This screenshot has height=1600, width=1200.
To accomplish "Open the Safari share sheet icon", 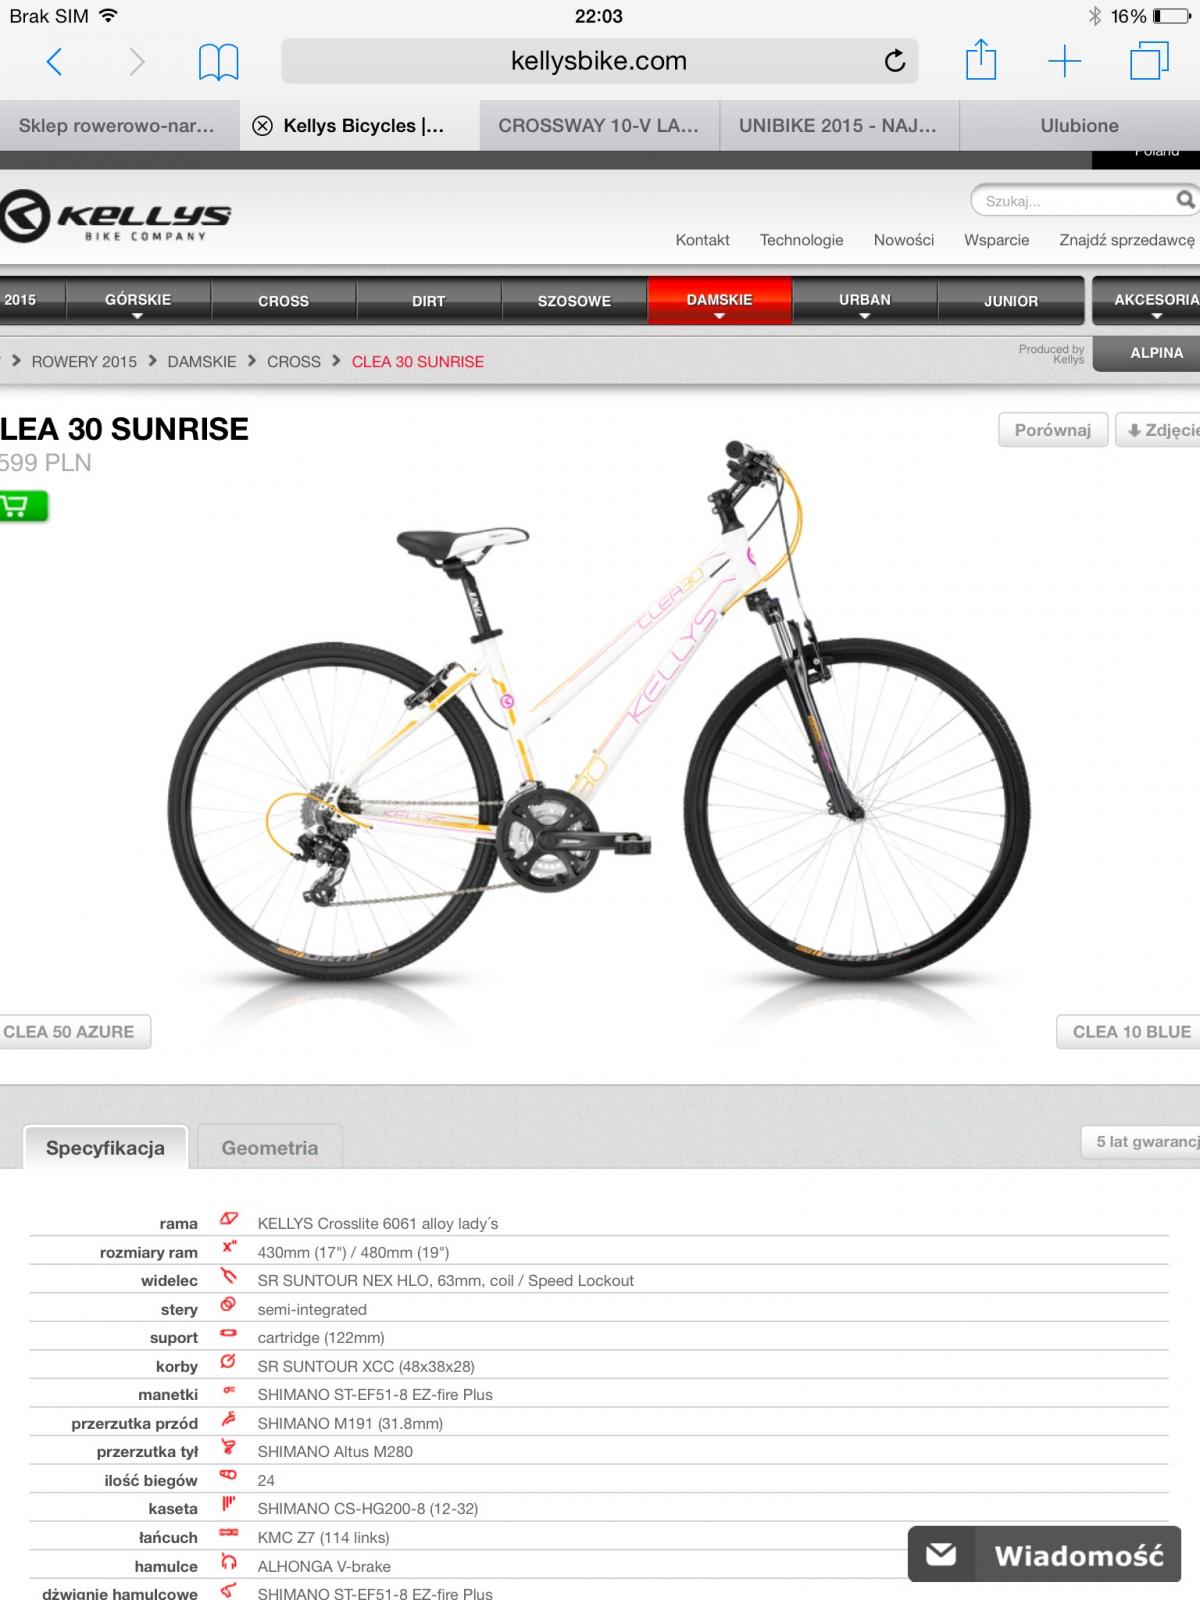I will 981,60.
